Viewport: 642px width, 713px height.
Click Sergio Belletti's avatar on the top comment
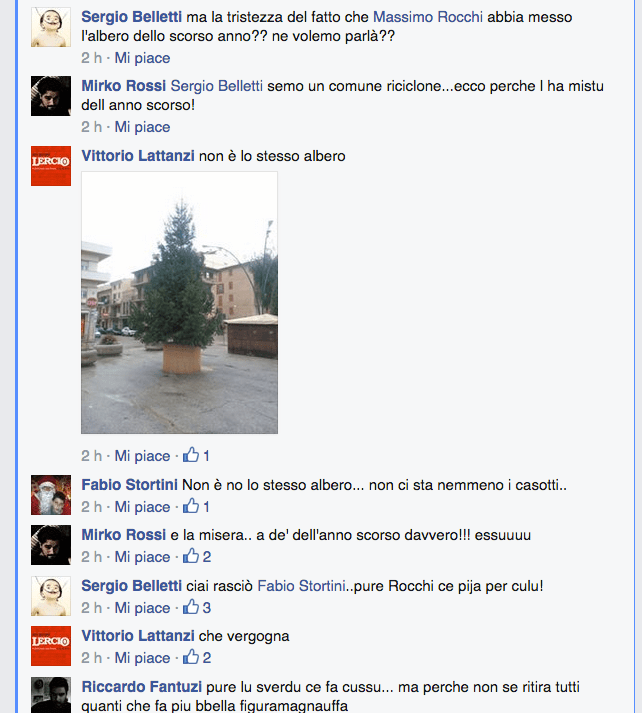click(x=51, y=27)
